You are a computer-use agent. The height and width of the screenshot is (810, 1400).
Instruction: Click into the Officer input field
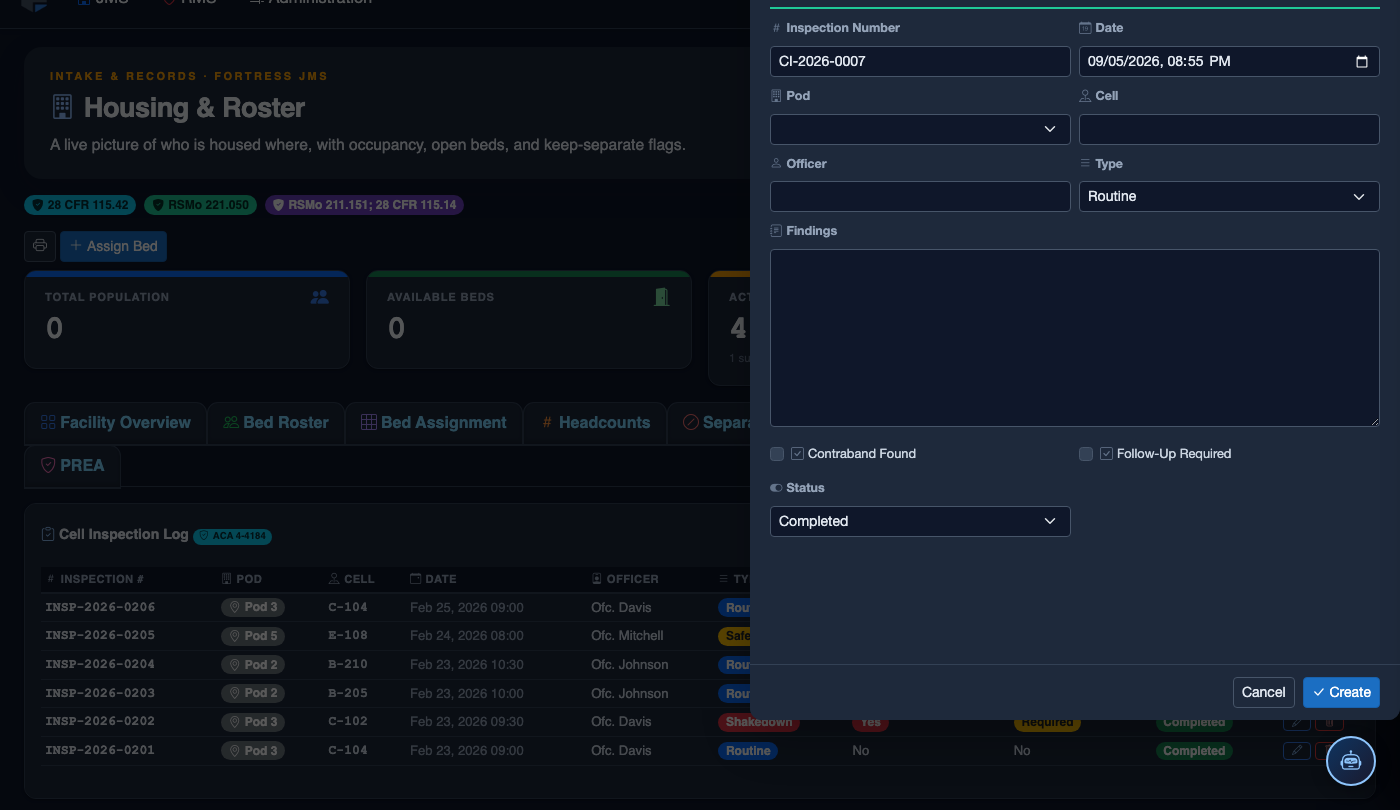click(920, 197)
